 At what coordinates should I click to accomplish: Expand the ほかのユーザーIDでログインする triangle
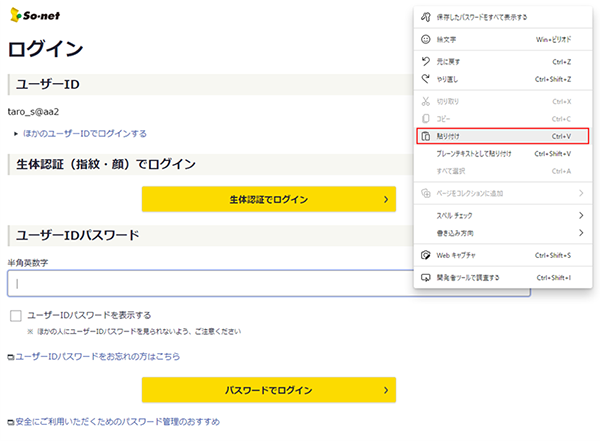click(16, 133)
